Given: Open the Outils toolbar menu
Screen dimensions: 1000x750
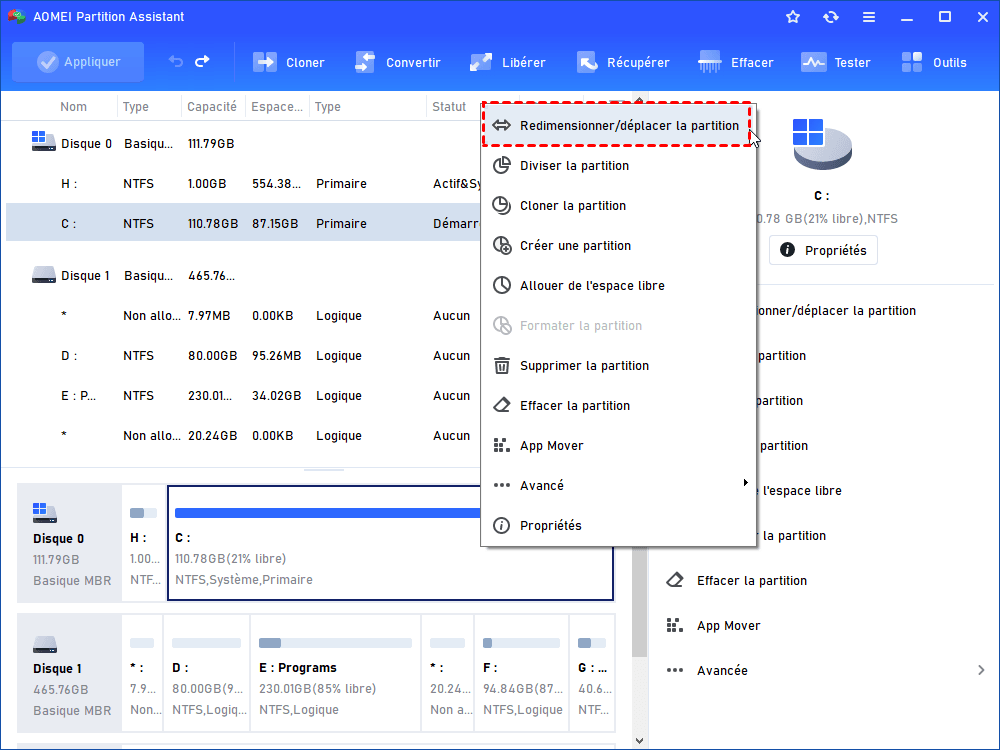Looking at the screenshot, I should (x=934, y=62).
